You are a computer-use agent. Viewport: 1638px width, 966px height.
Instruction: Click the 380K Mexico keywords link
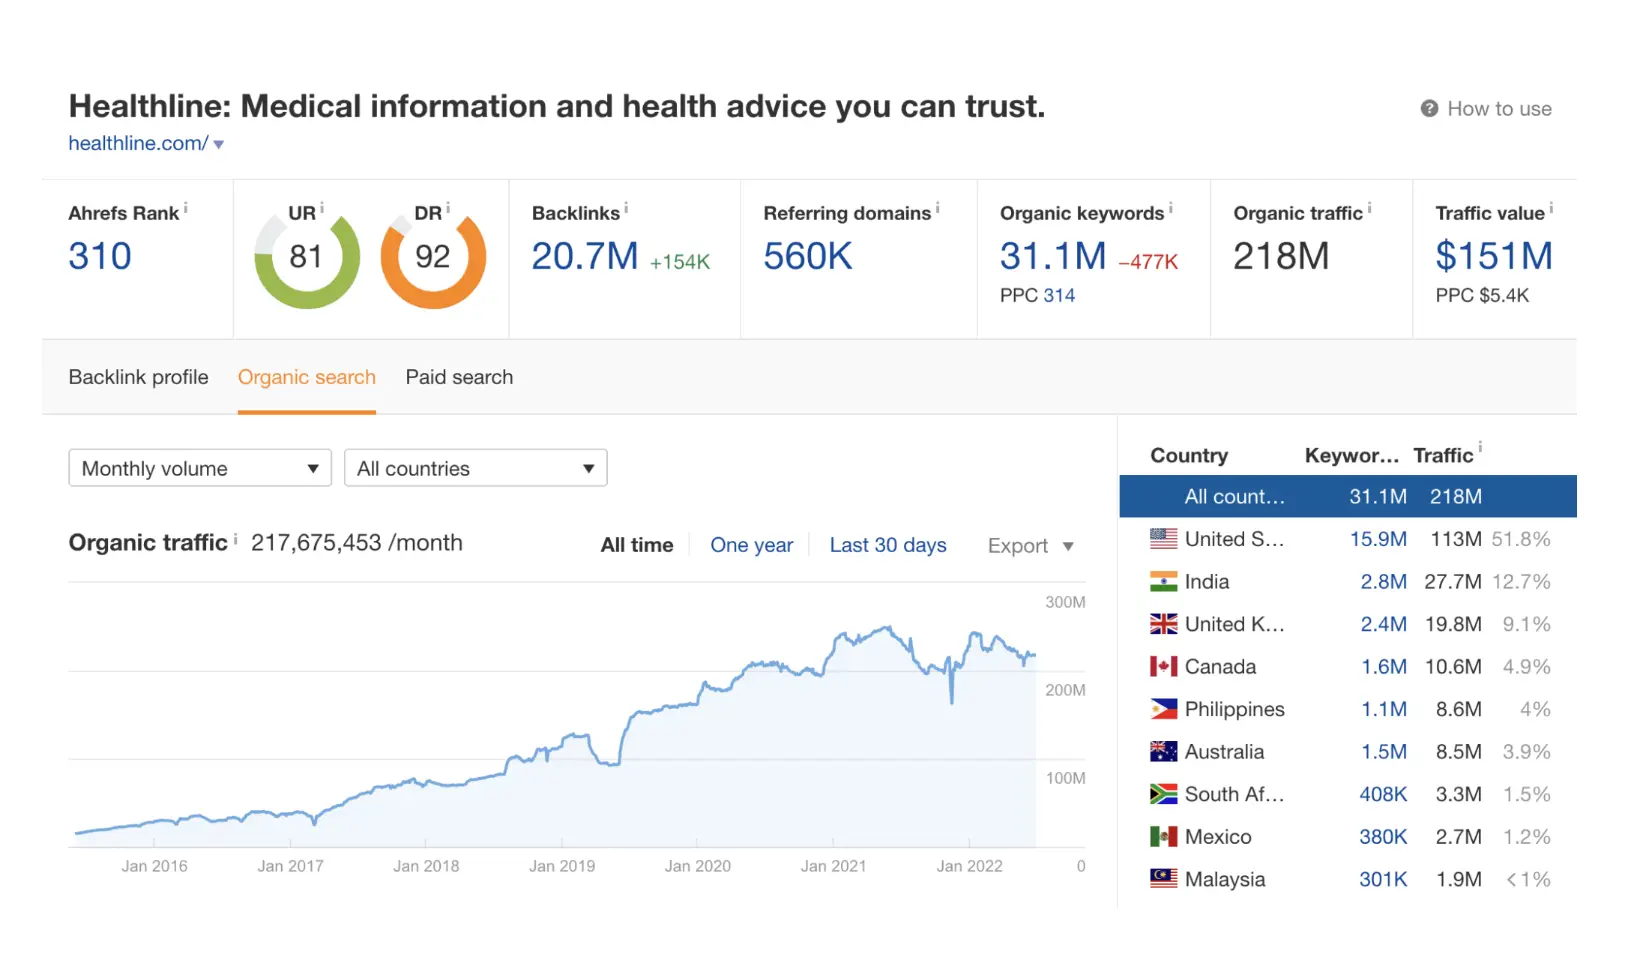[x=1383, y=837]
